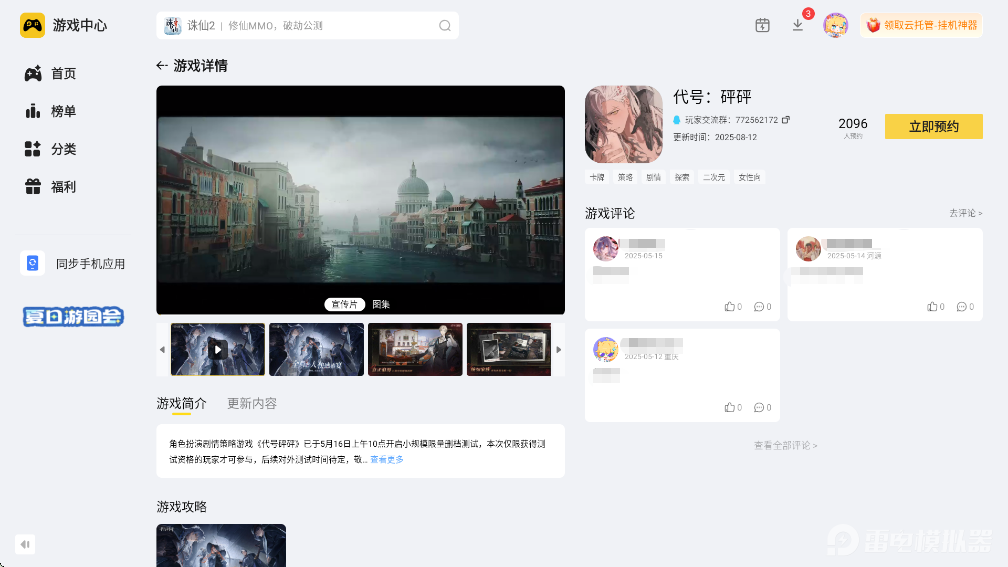This screenshot has height=567, width=1008.
Task: Click the magnifier search icon
Action: [x=445, y=26]
